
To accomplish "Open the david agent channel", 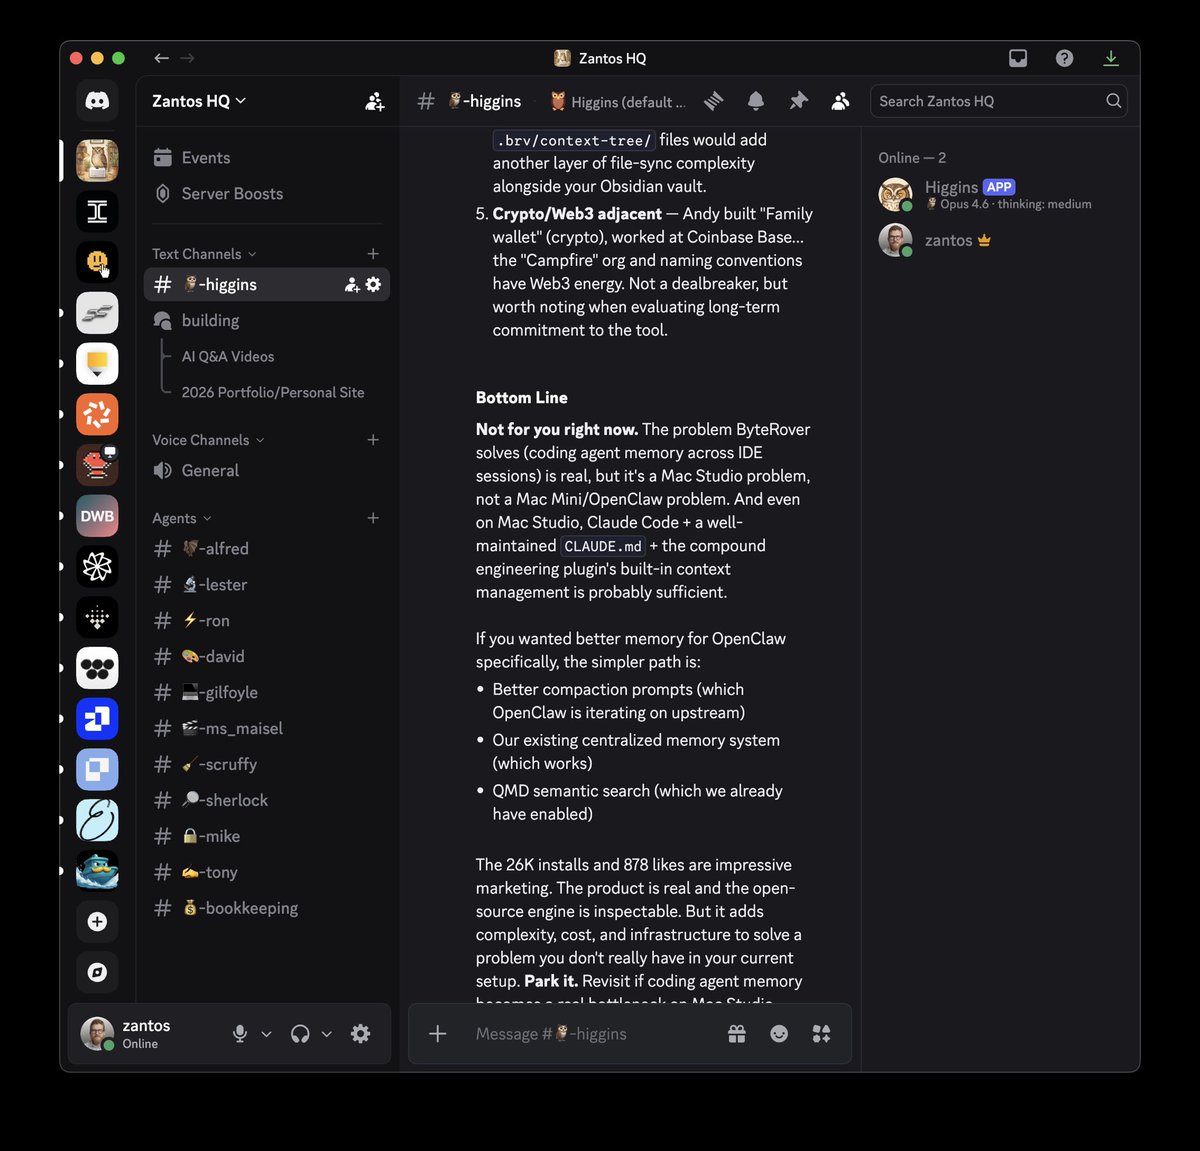I will pos(267,657).
